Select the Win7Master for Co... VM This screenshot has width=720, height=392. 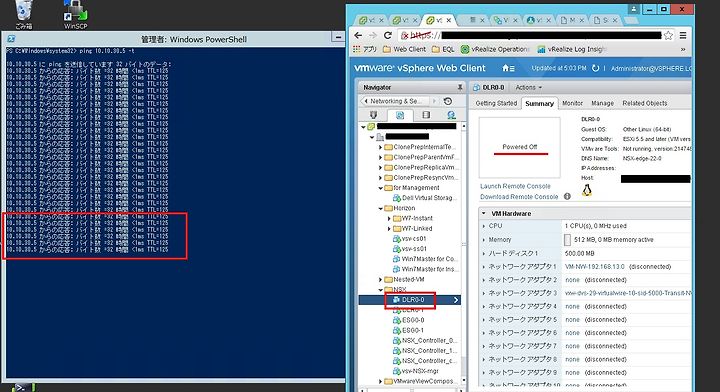425,259
